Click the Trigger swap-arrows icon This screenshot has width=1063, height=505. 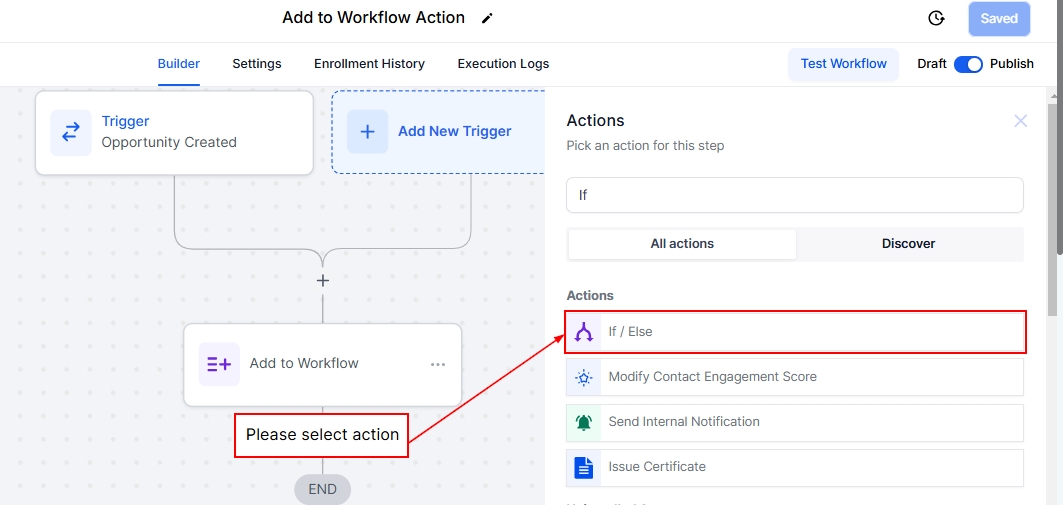[71, 132]
